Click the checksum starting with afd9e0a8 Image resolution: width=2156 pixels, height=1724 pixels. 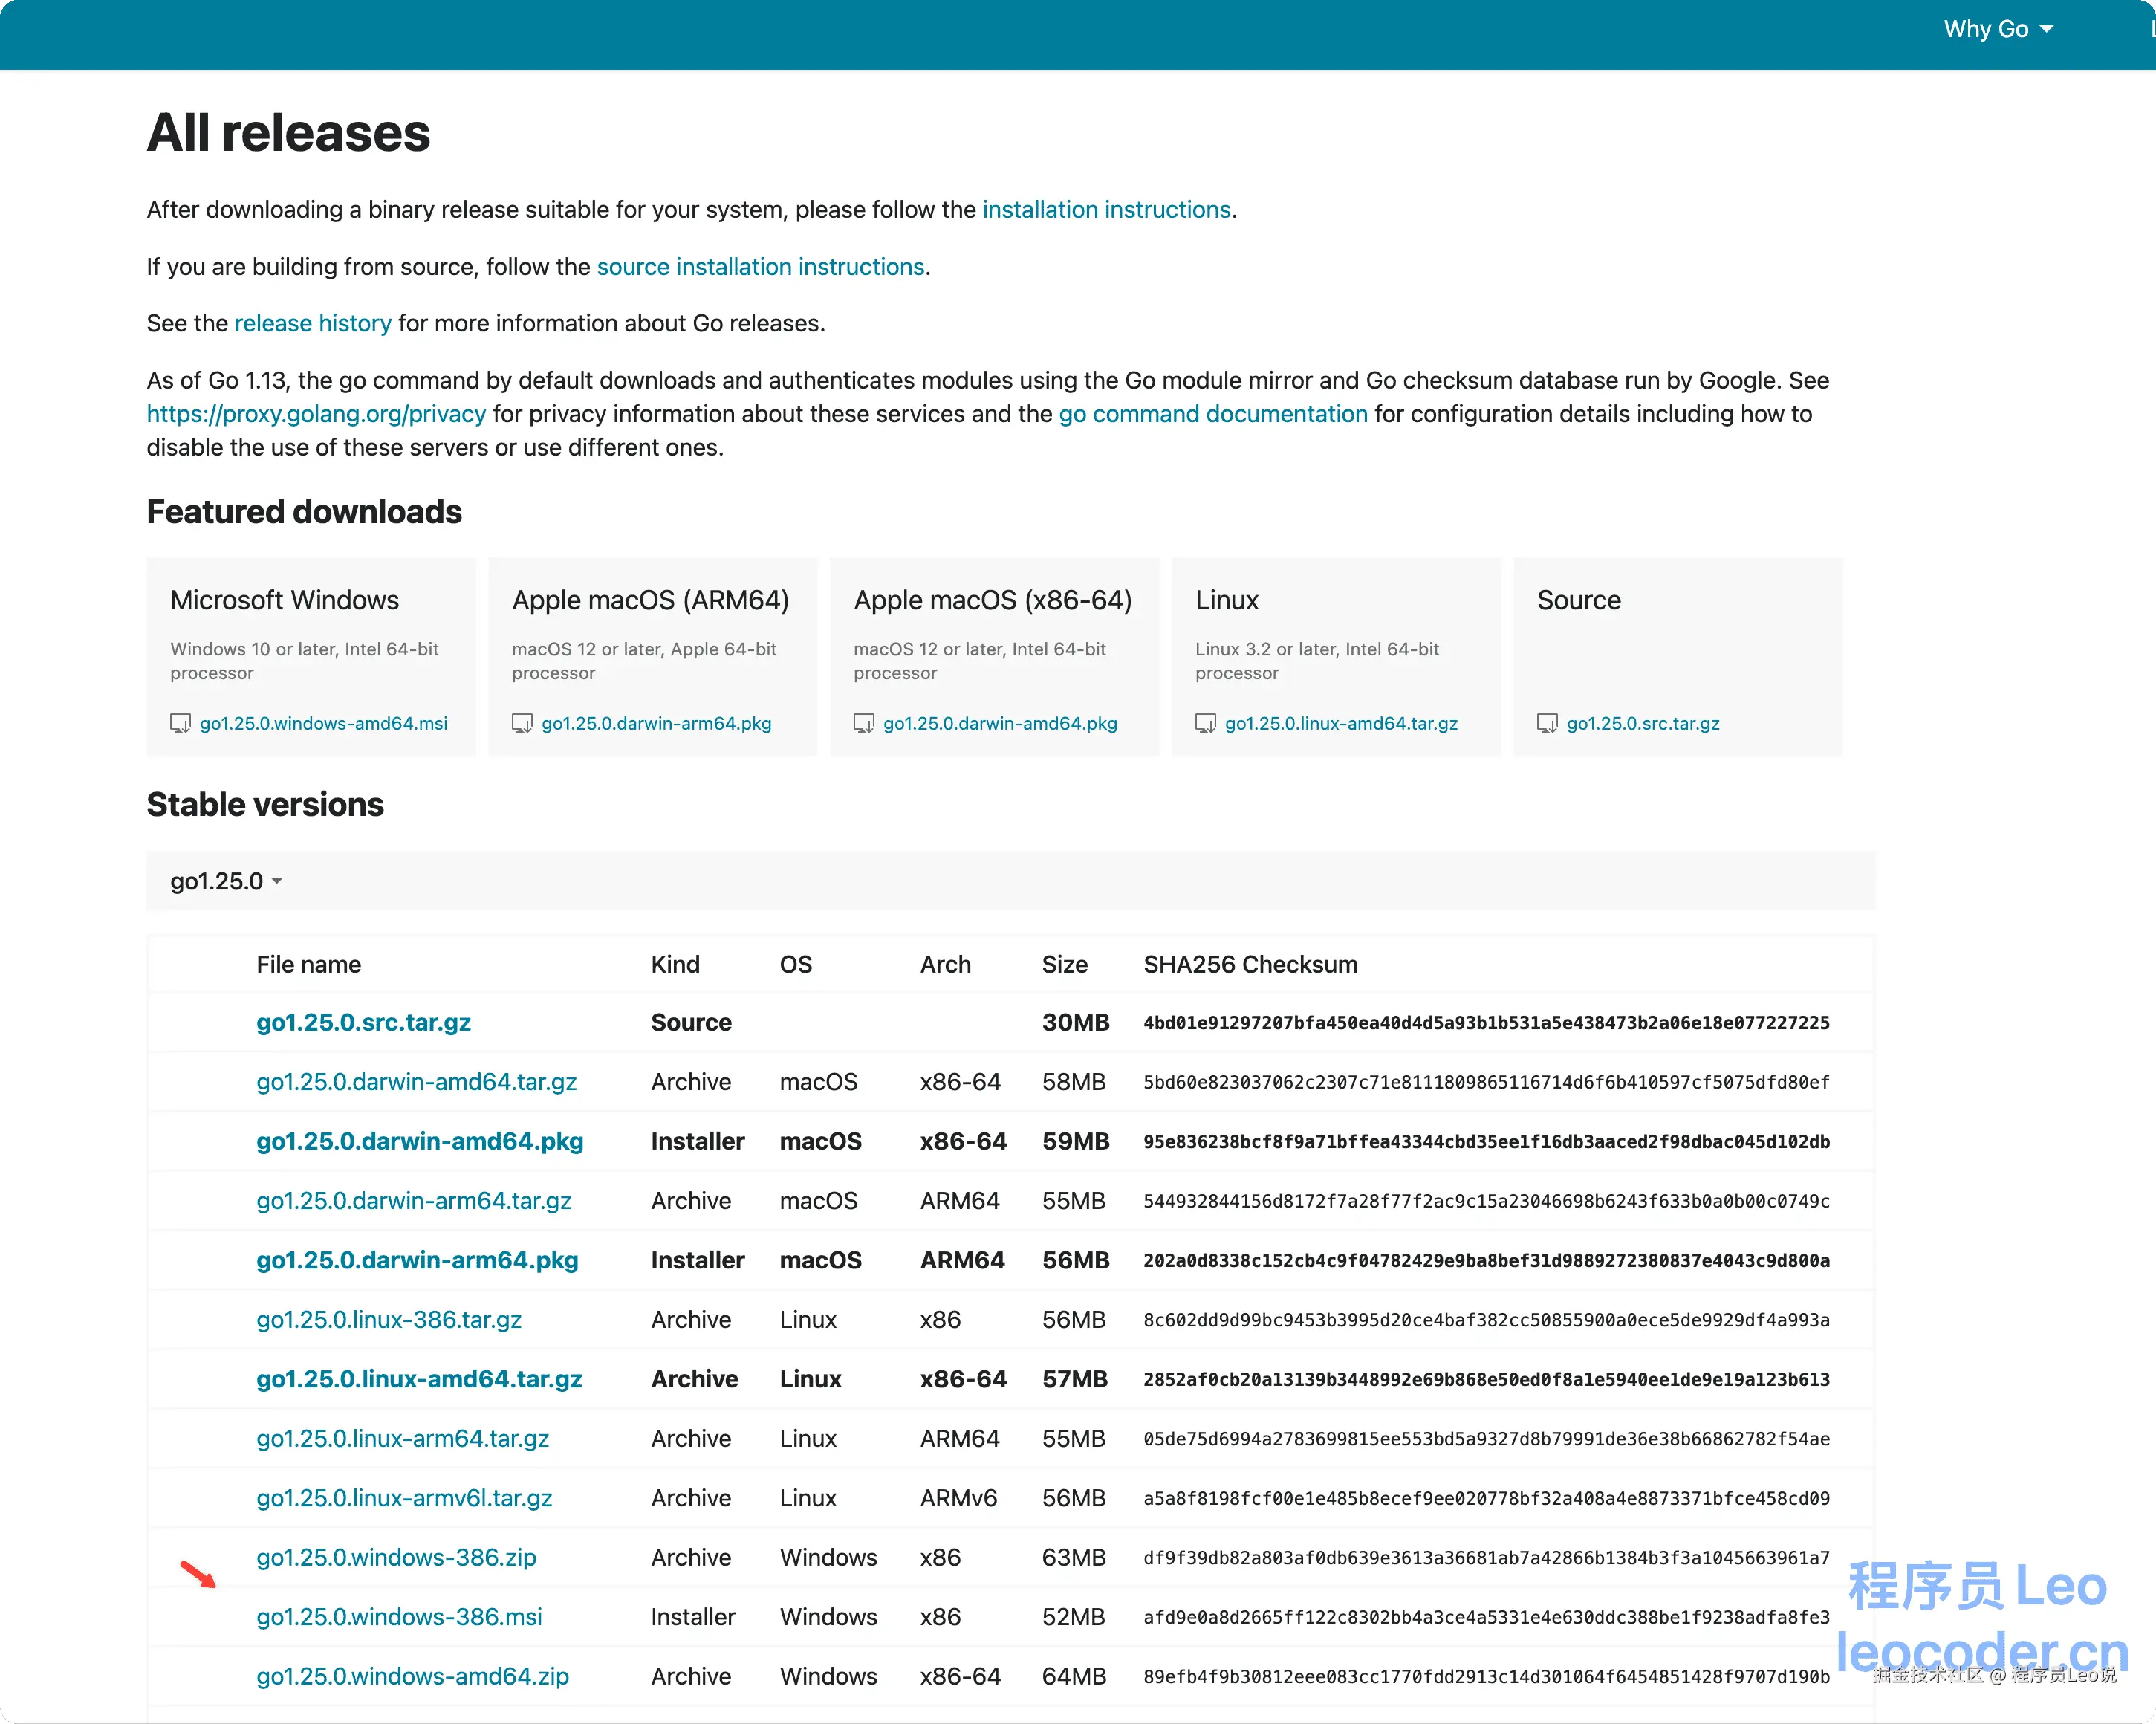coord(1487,1617)
